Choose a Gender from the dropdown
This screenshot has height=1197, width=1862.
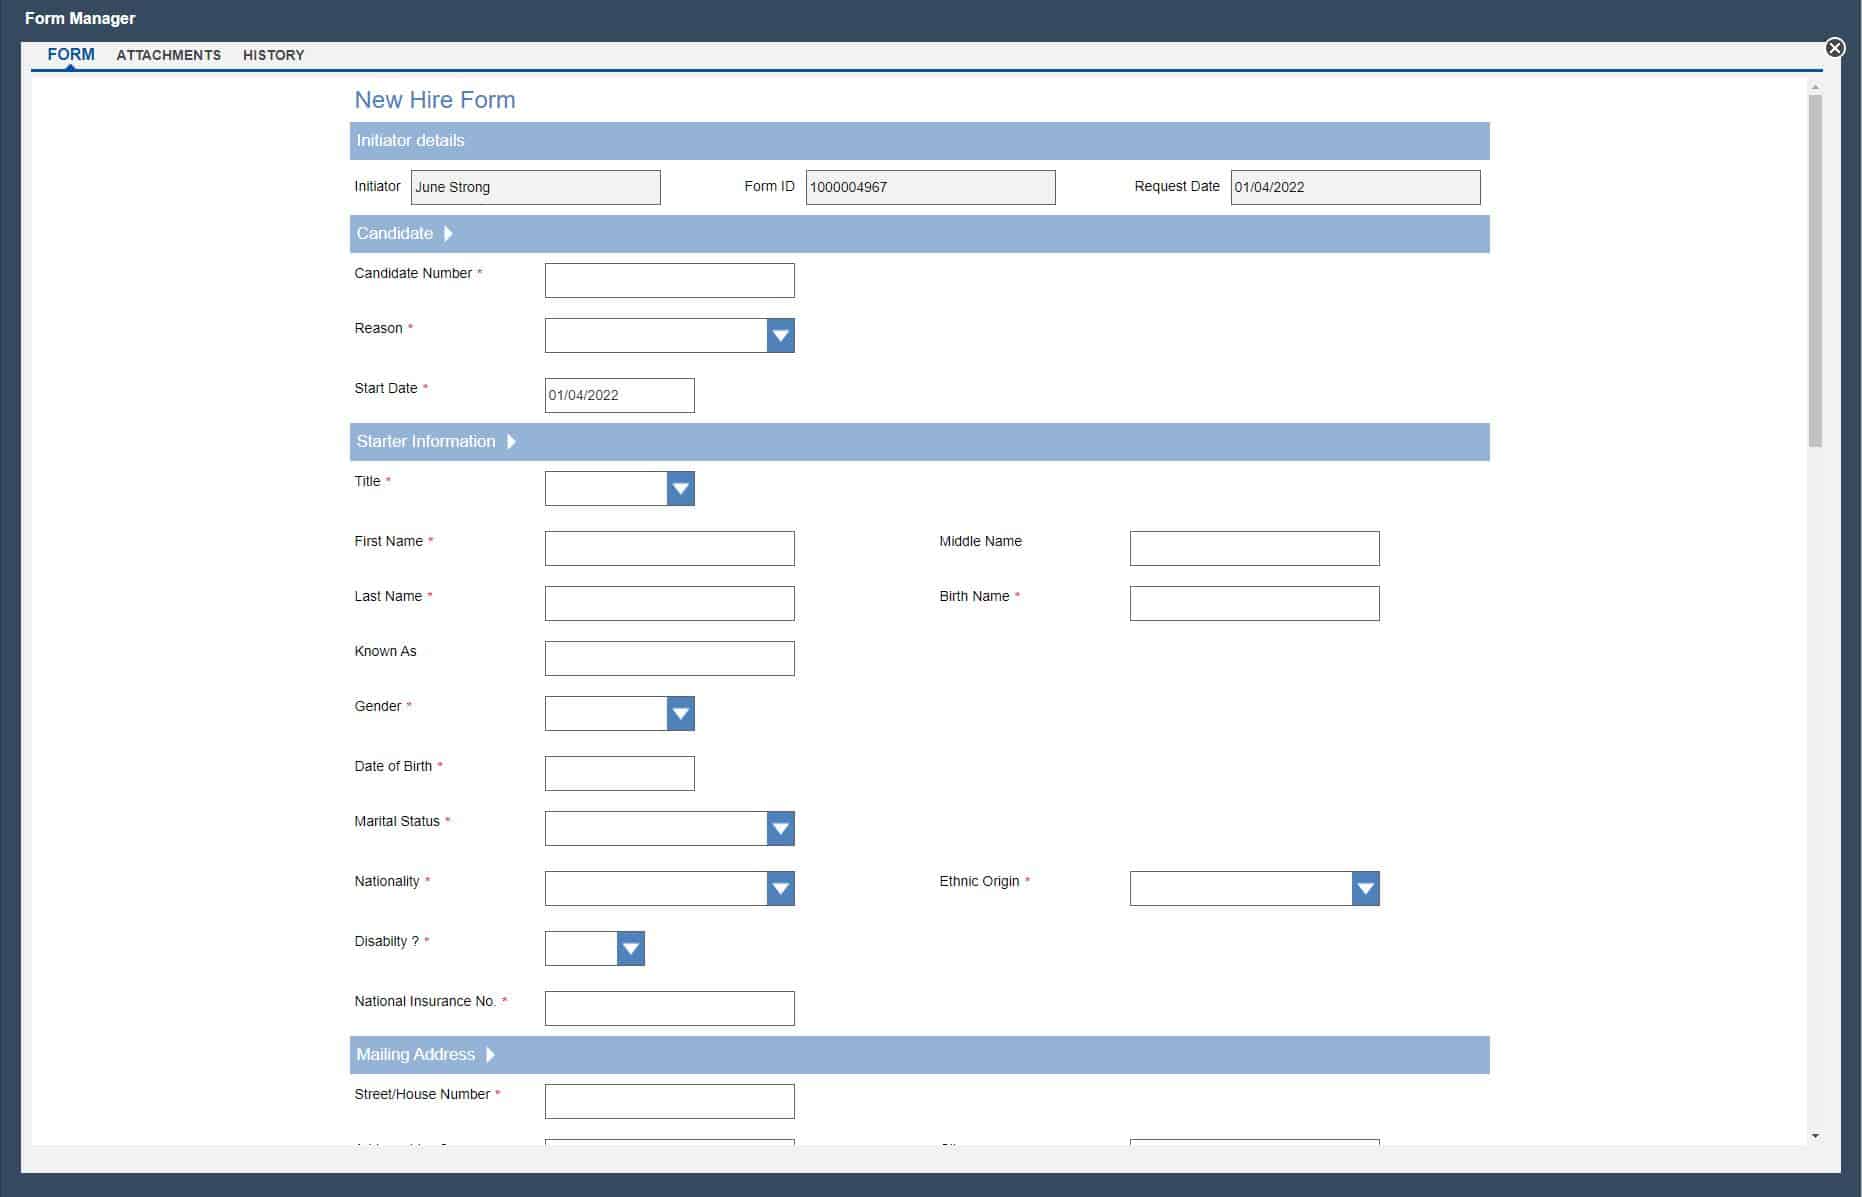[680, 714]
